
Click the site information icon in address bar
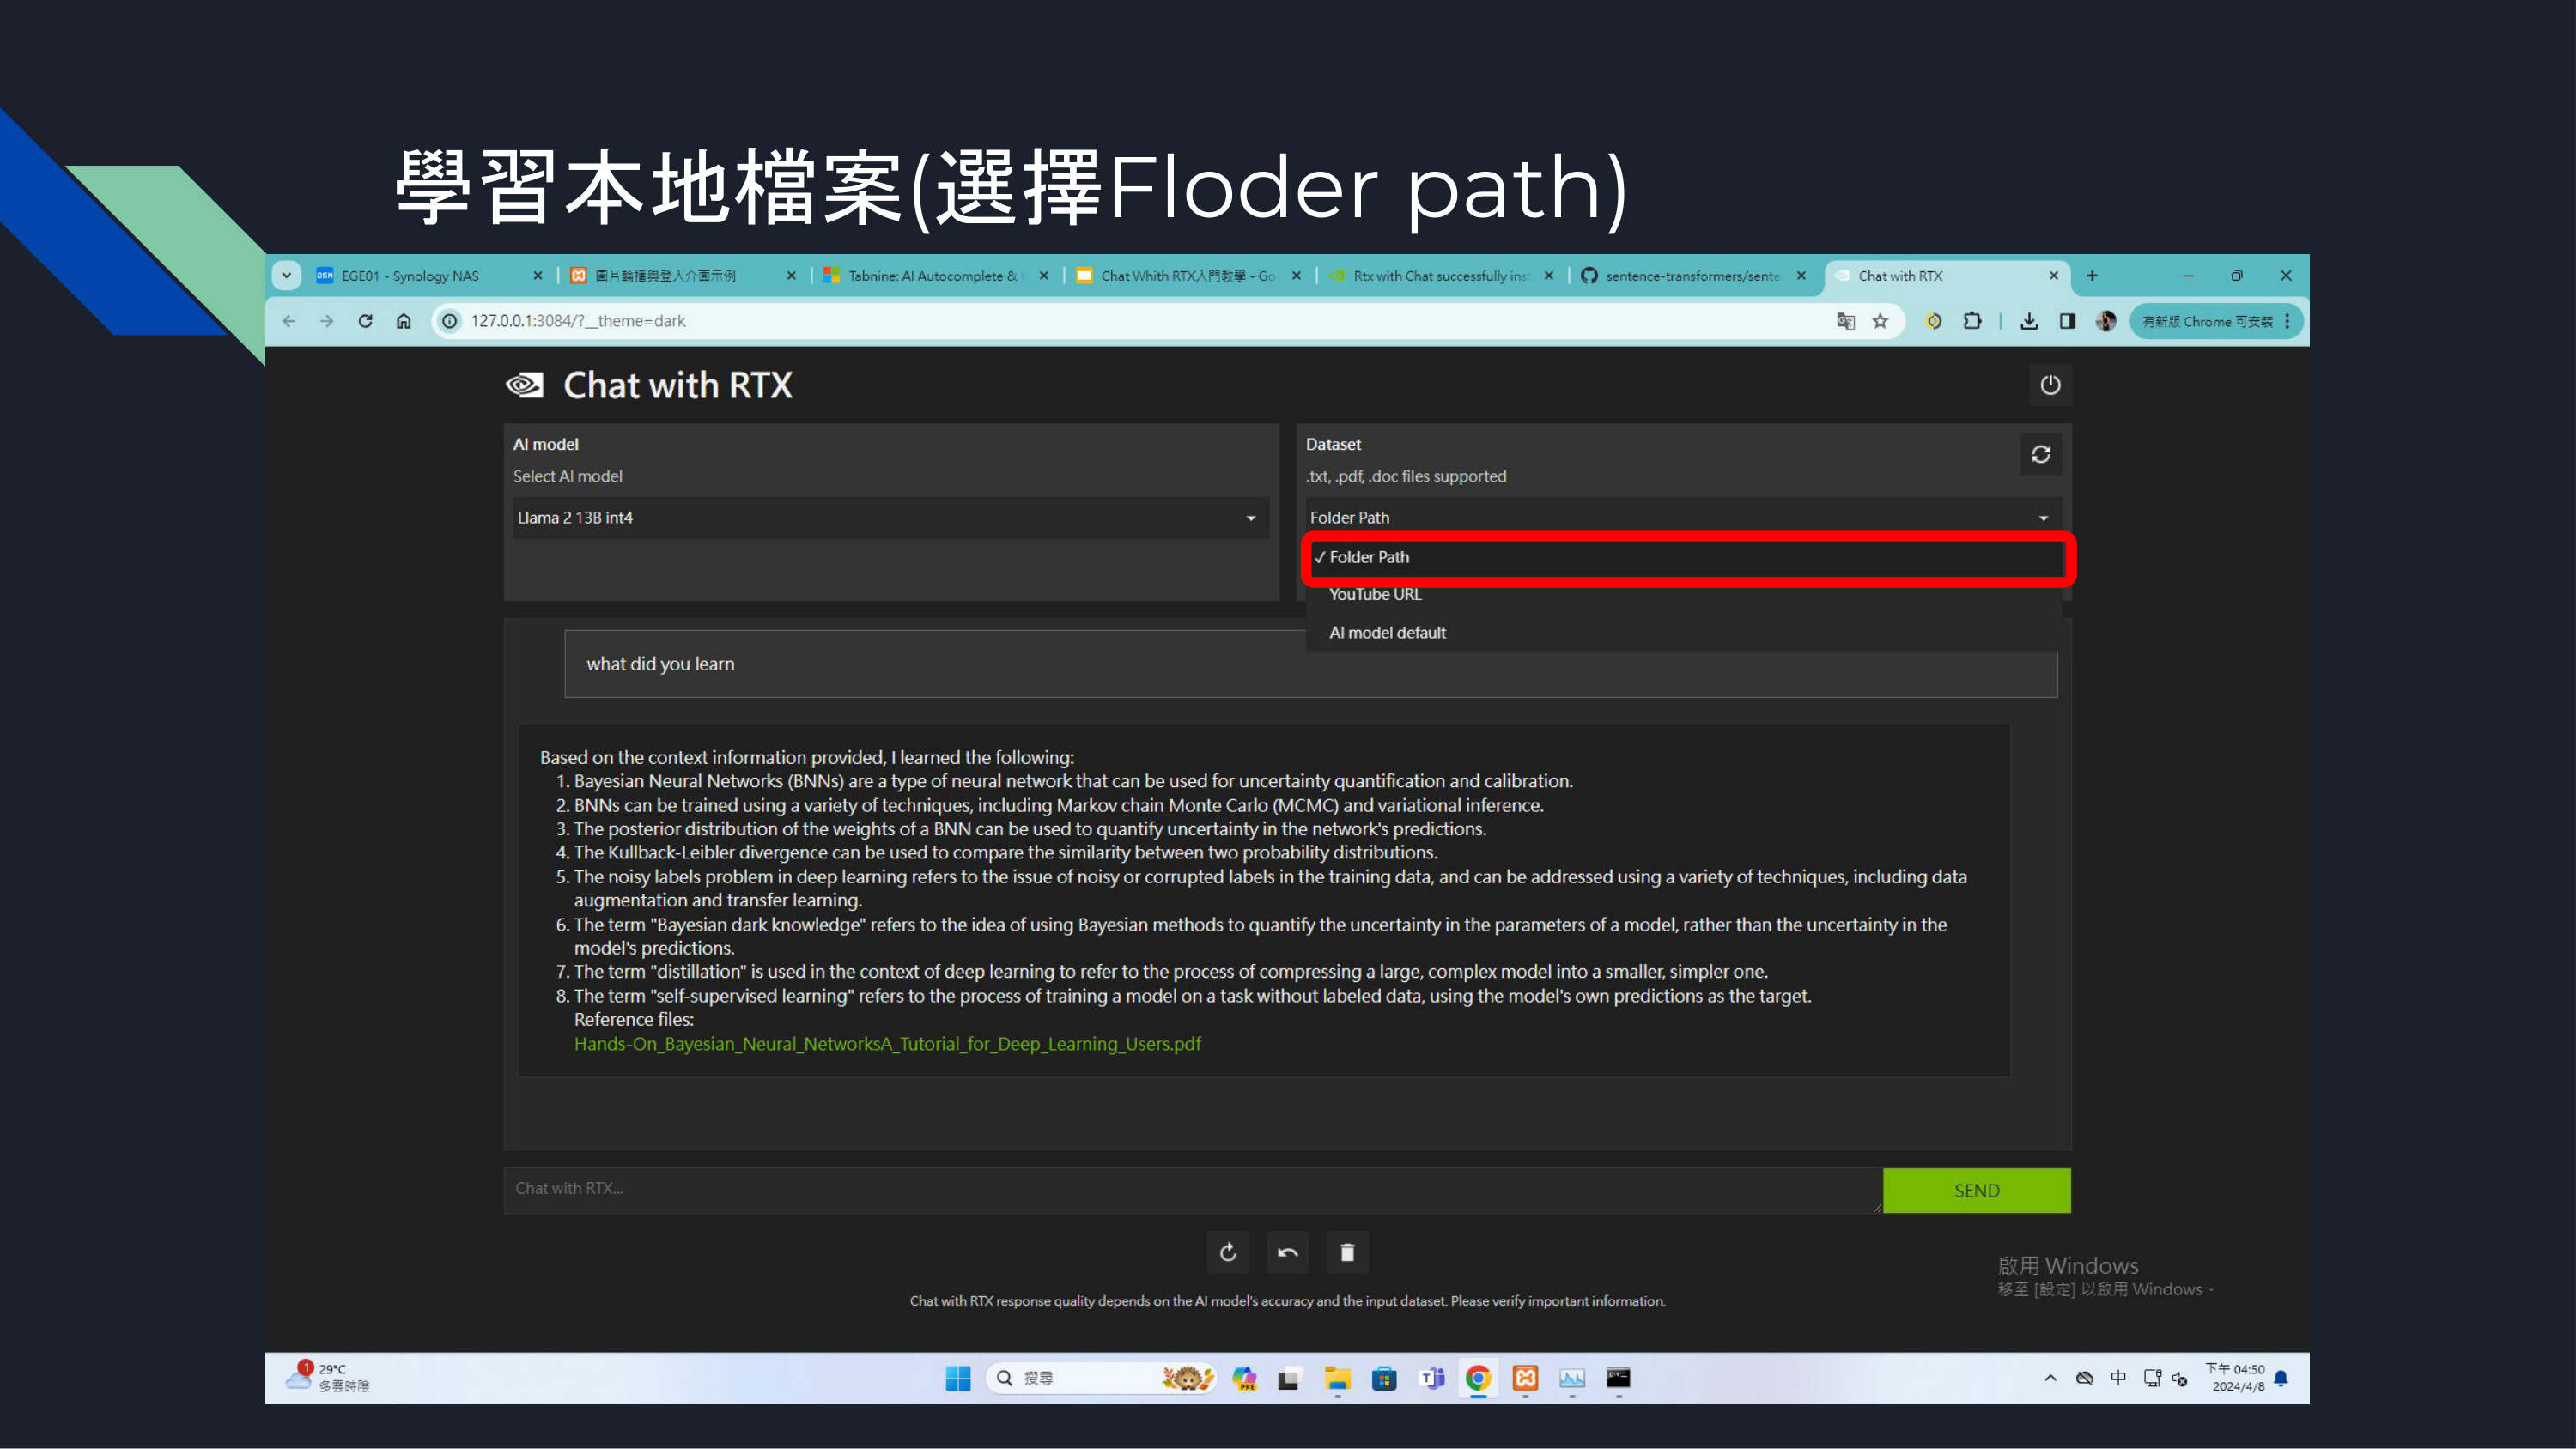[450, 321]
